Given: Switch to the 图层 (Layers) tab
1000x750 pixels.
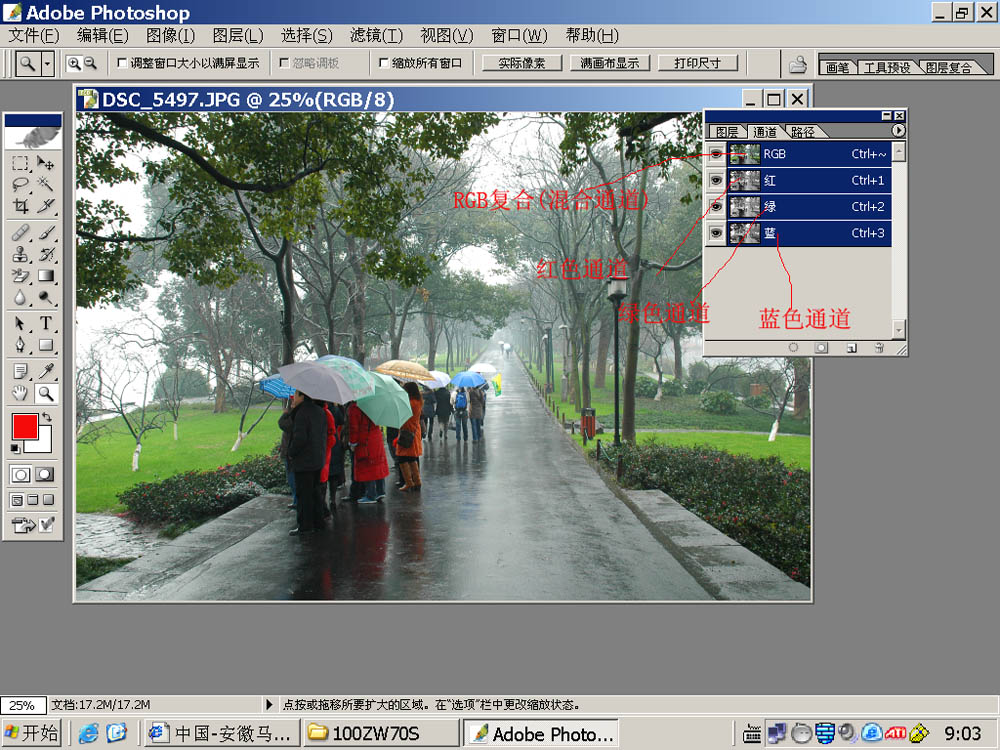Looking at the screenshot, I should pos(726,132).
